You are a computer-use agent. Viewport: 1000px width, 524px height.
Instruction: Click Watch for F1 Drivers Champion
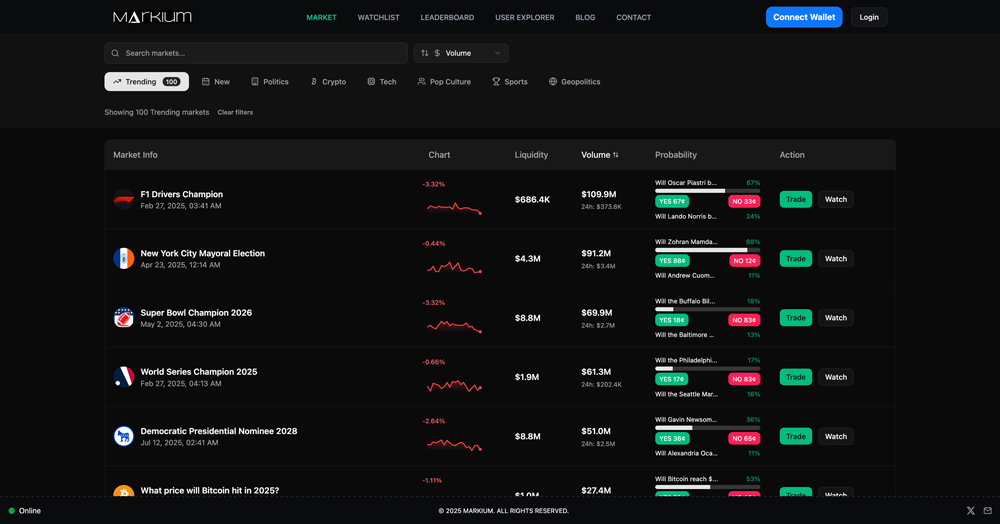click(835, 200)
